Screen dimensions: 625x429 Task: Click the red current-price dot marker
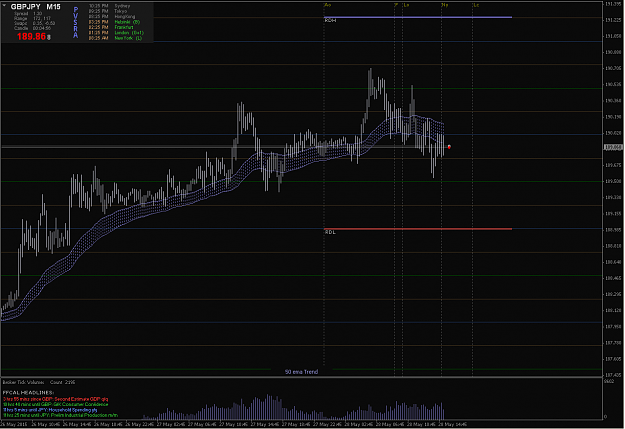pos(449,147)
